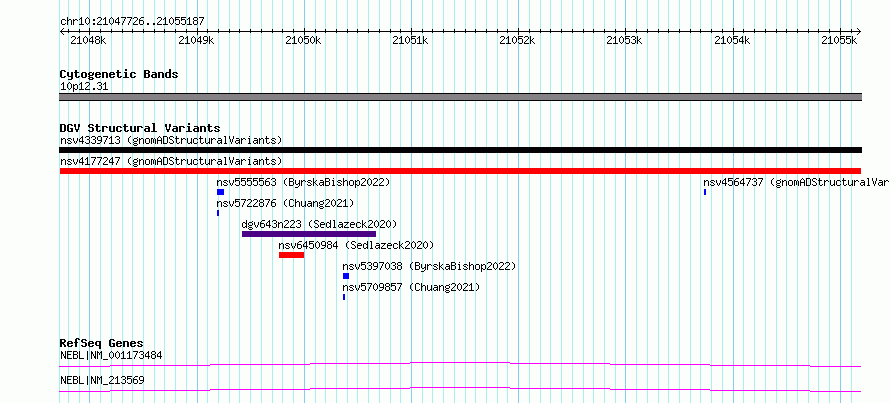
Task: Click the NEBL NM_001173484 magenta transcript line
Action: [460, 364]
